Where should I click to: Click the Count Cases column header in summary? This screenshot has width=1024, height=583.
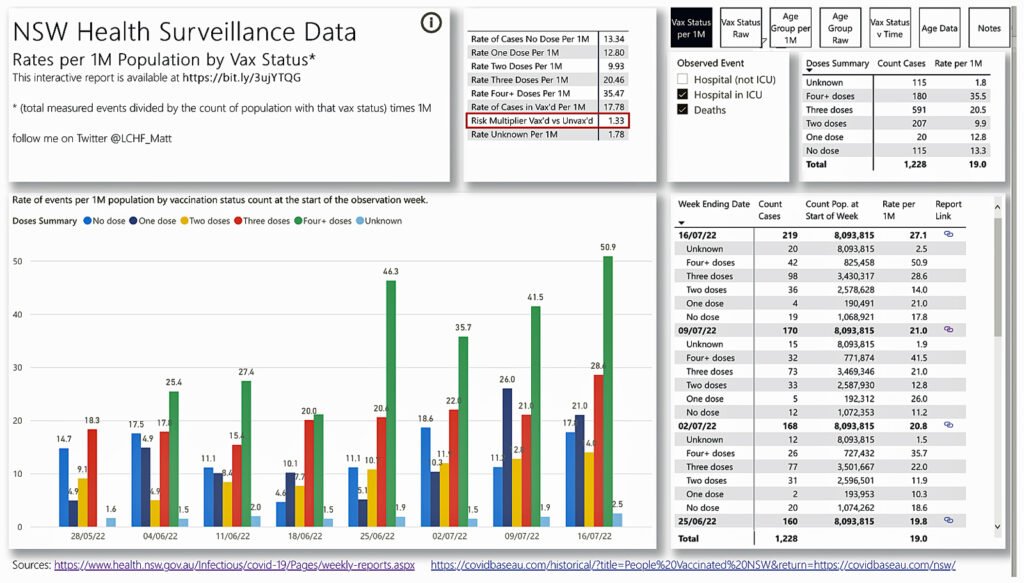pos(901,63)
